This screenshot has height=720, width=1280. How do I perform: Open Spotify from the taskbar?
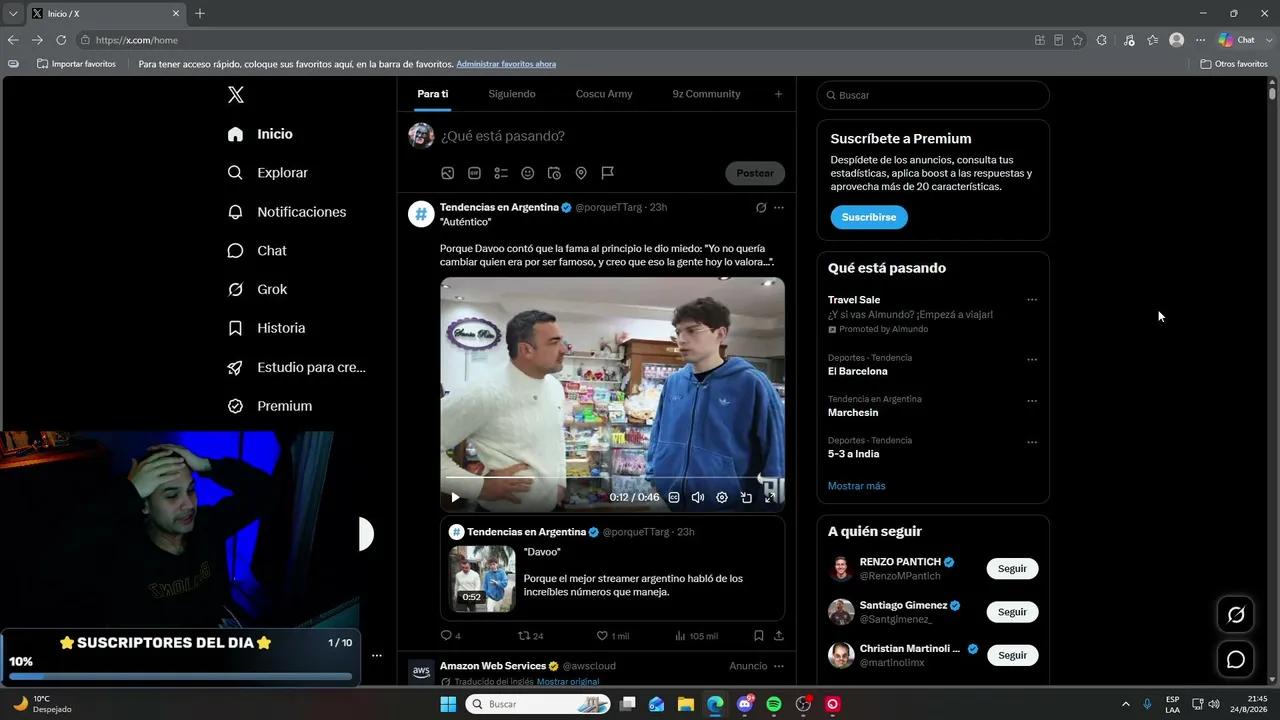774,704
